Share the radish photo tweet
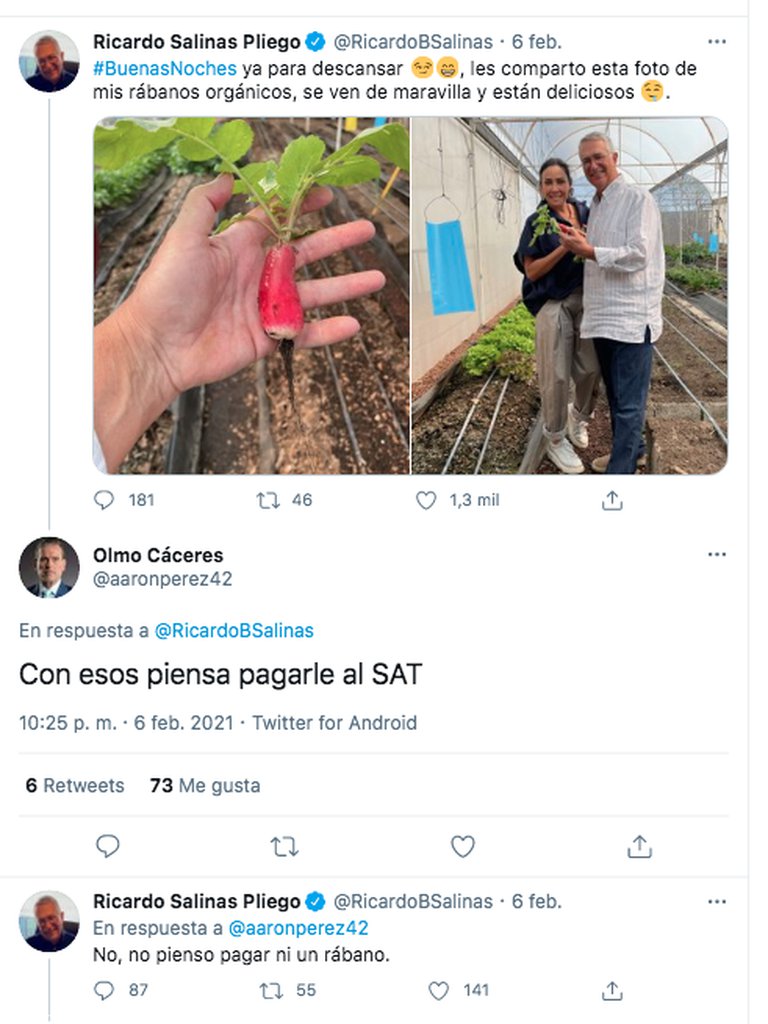Image resolution: width=768 pixels, height=1024 pixels. (x=612, y=500)
